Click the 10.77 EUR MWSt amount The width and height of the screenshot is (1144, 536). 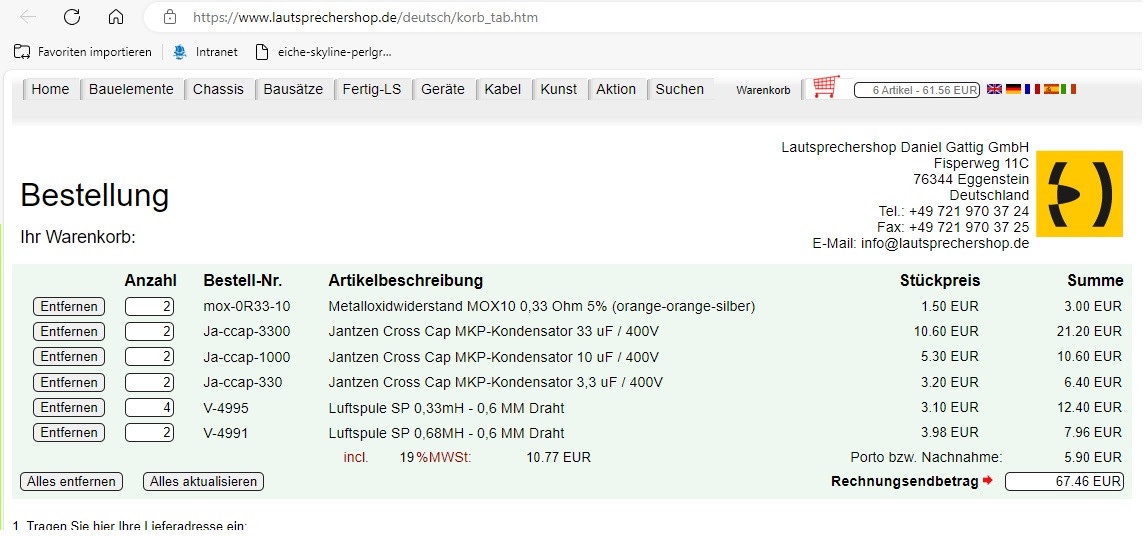[x=558, y=458]
